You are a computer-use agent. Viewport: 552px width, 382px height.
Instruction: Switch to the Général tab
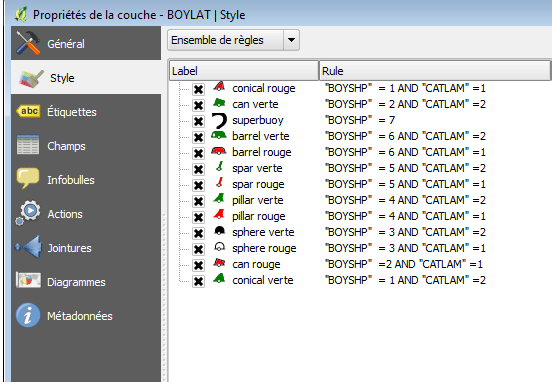pyautogui.click(x=86, y=43)
